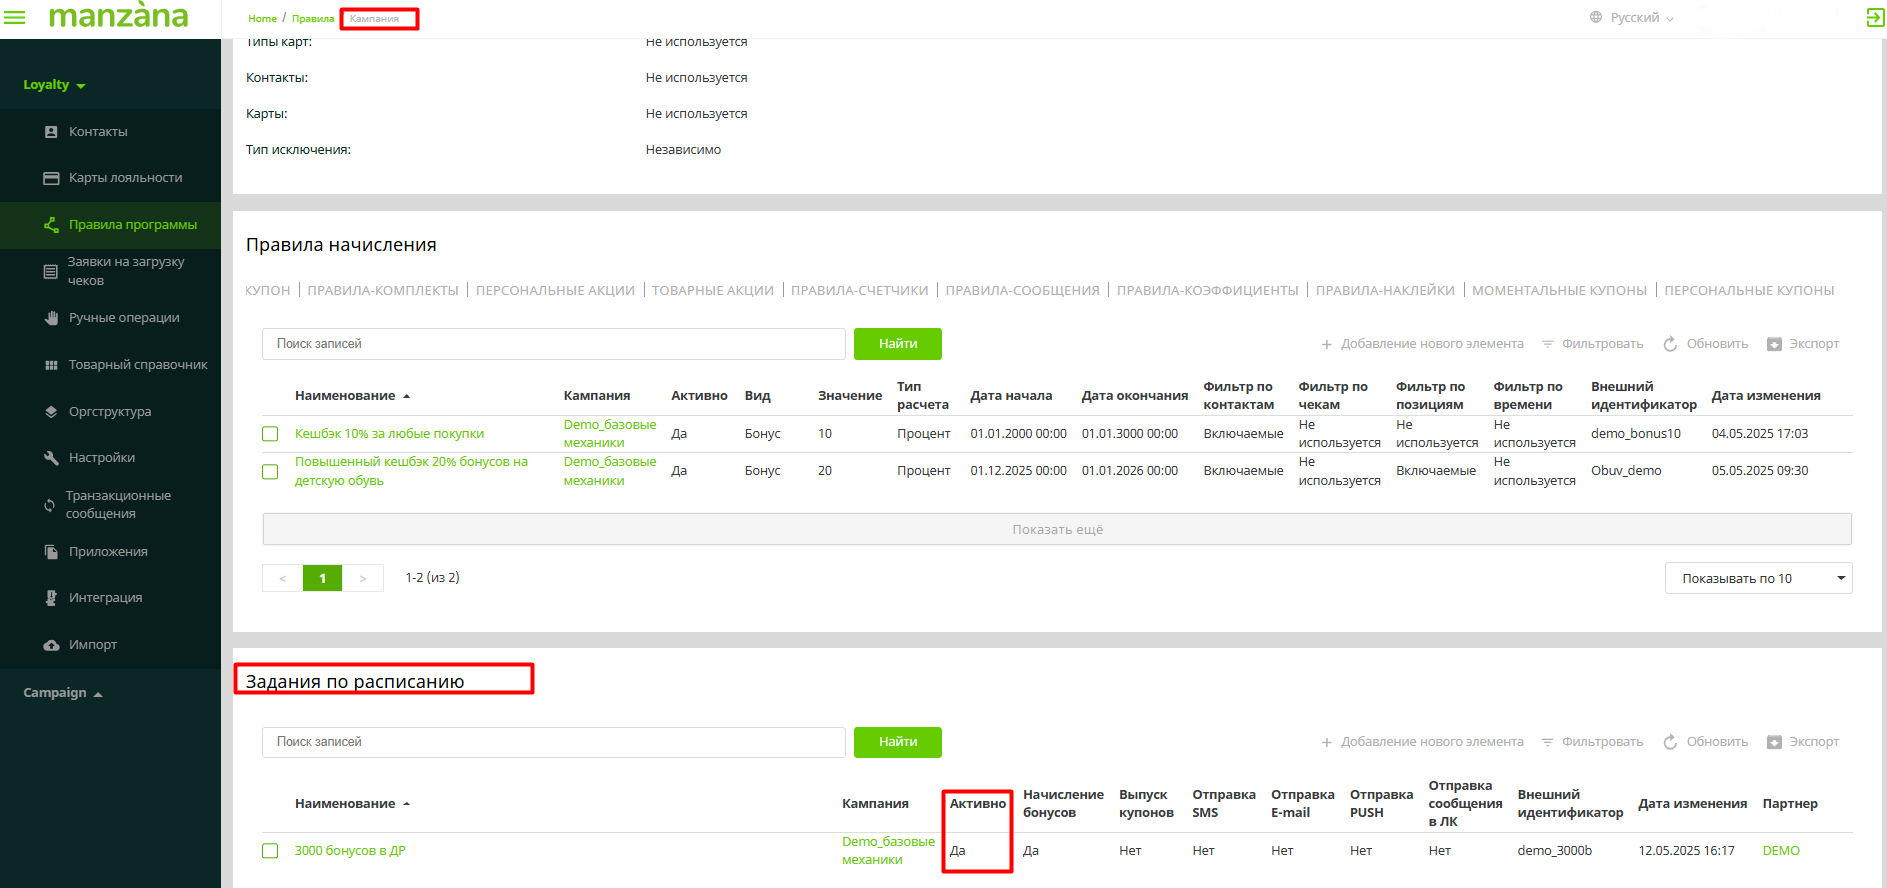Select checkbox for Кешбэк 10% за любые покупки
This screenshot has width=1887, height=888.
(270, 434)
